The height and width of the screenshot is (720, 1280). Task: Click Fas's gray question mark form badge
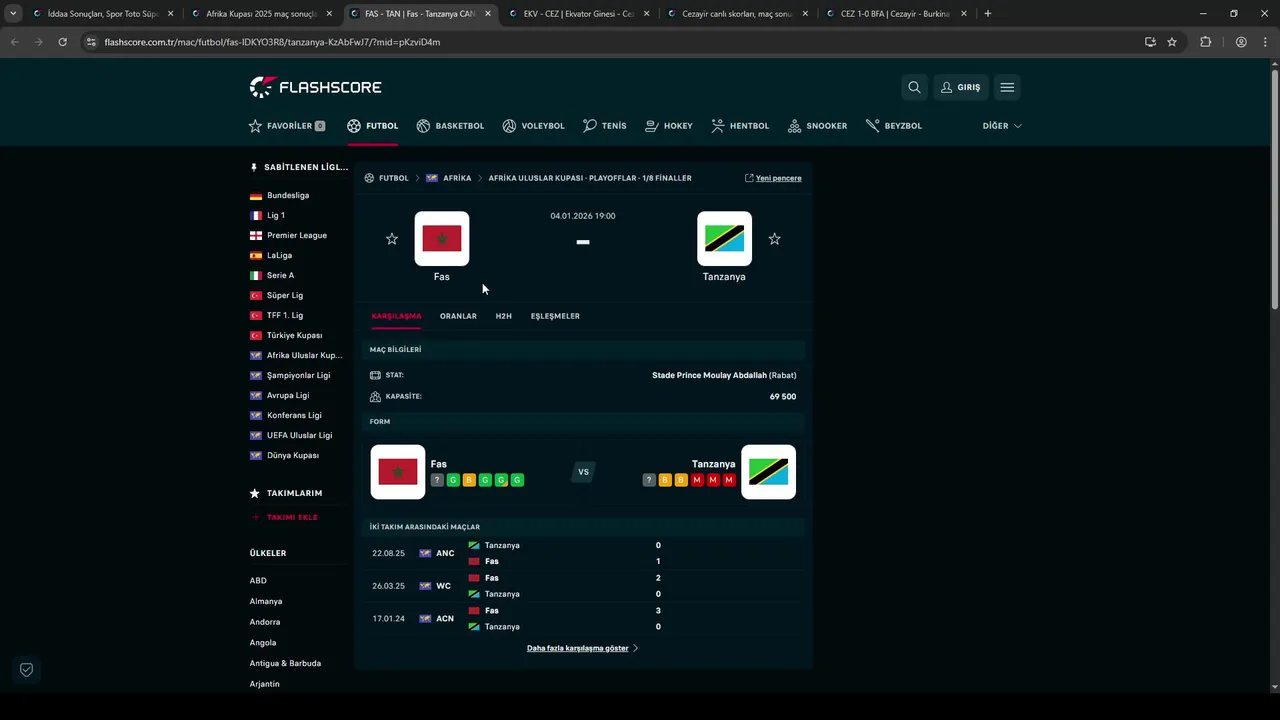[x=437, y=480]
